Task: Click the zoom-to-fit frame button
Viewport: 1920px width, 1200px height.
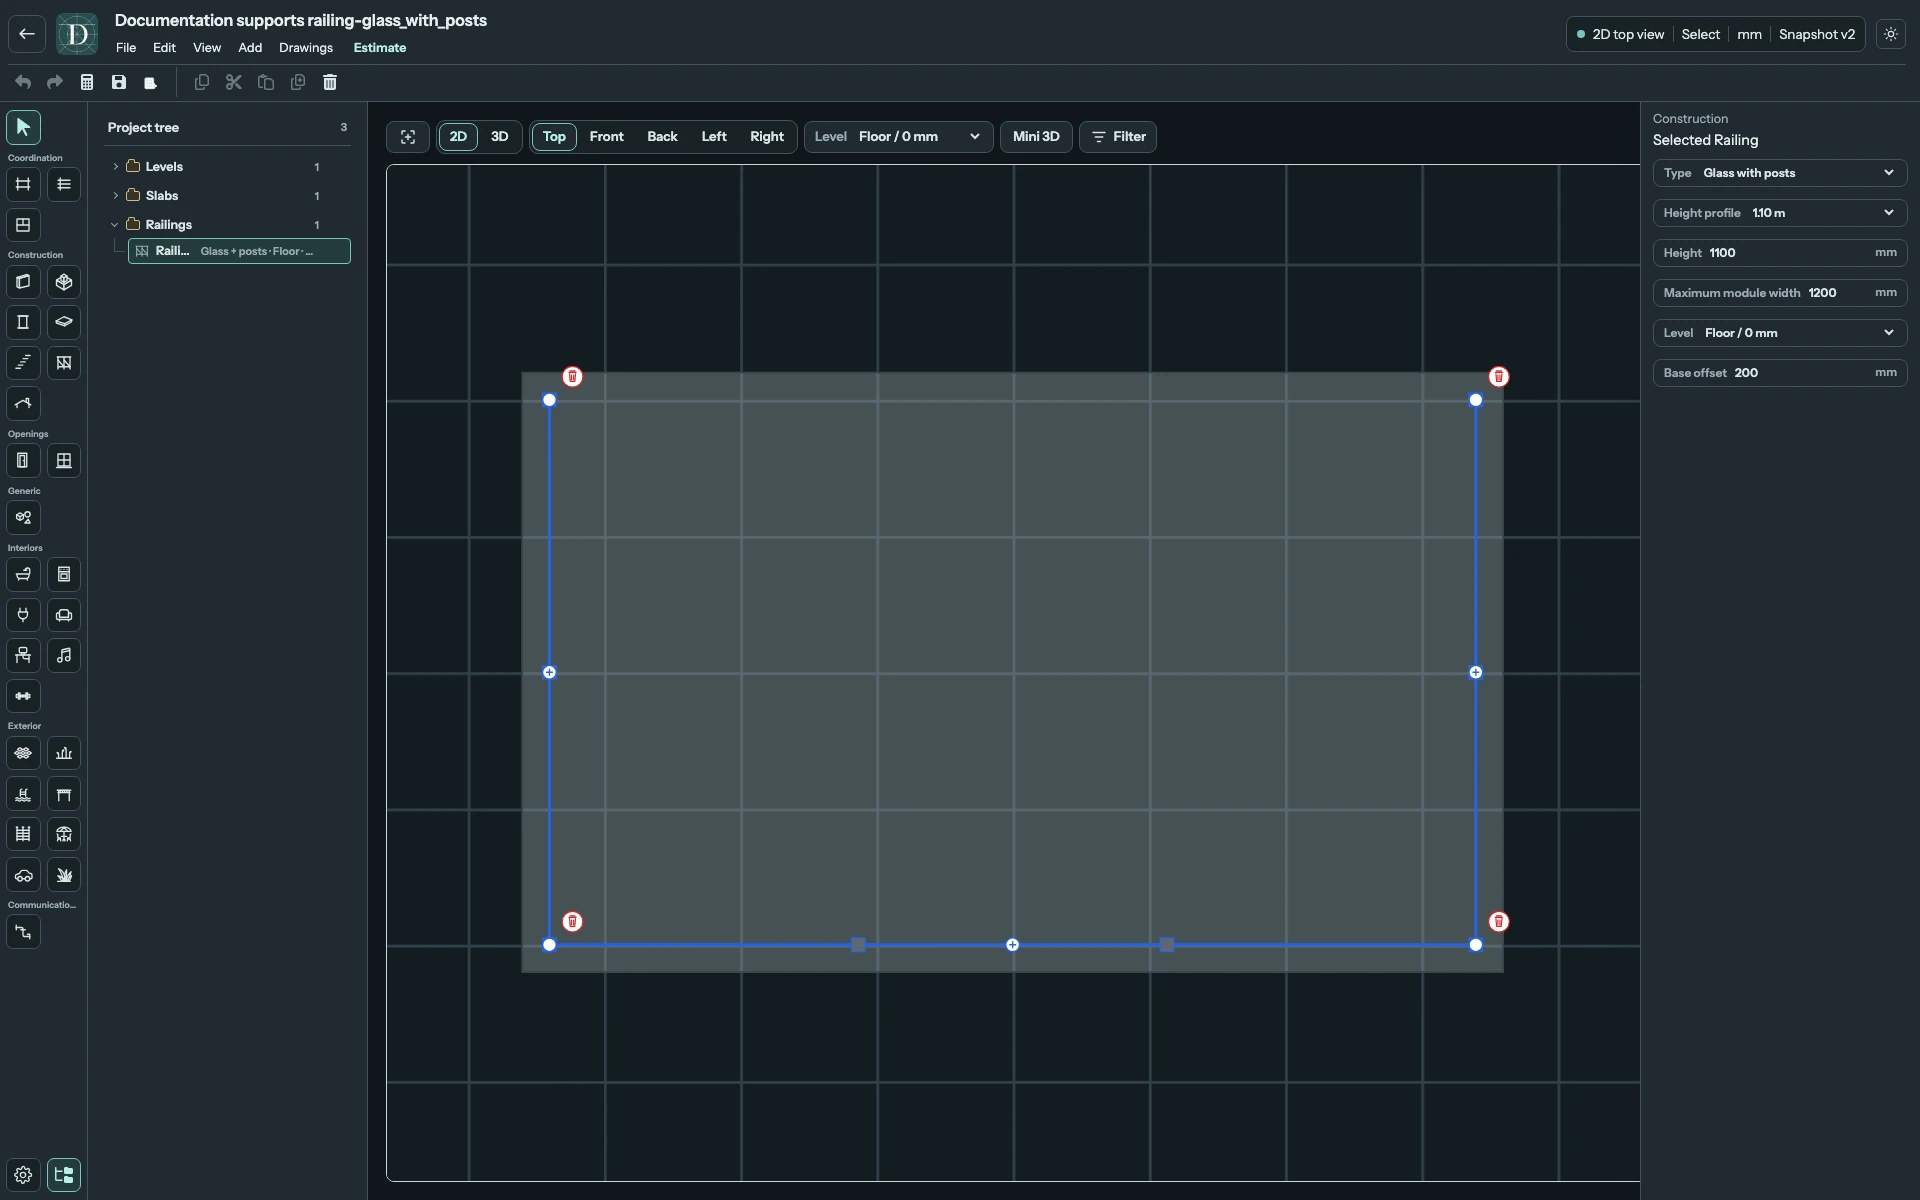Action: coord(408,137)
